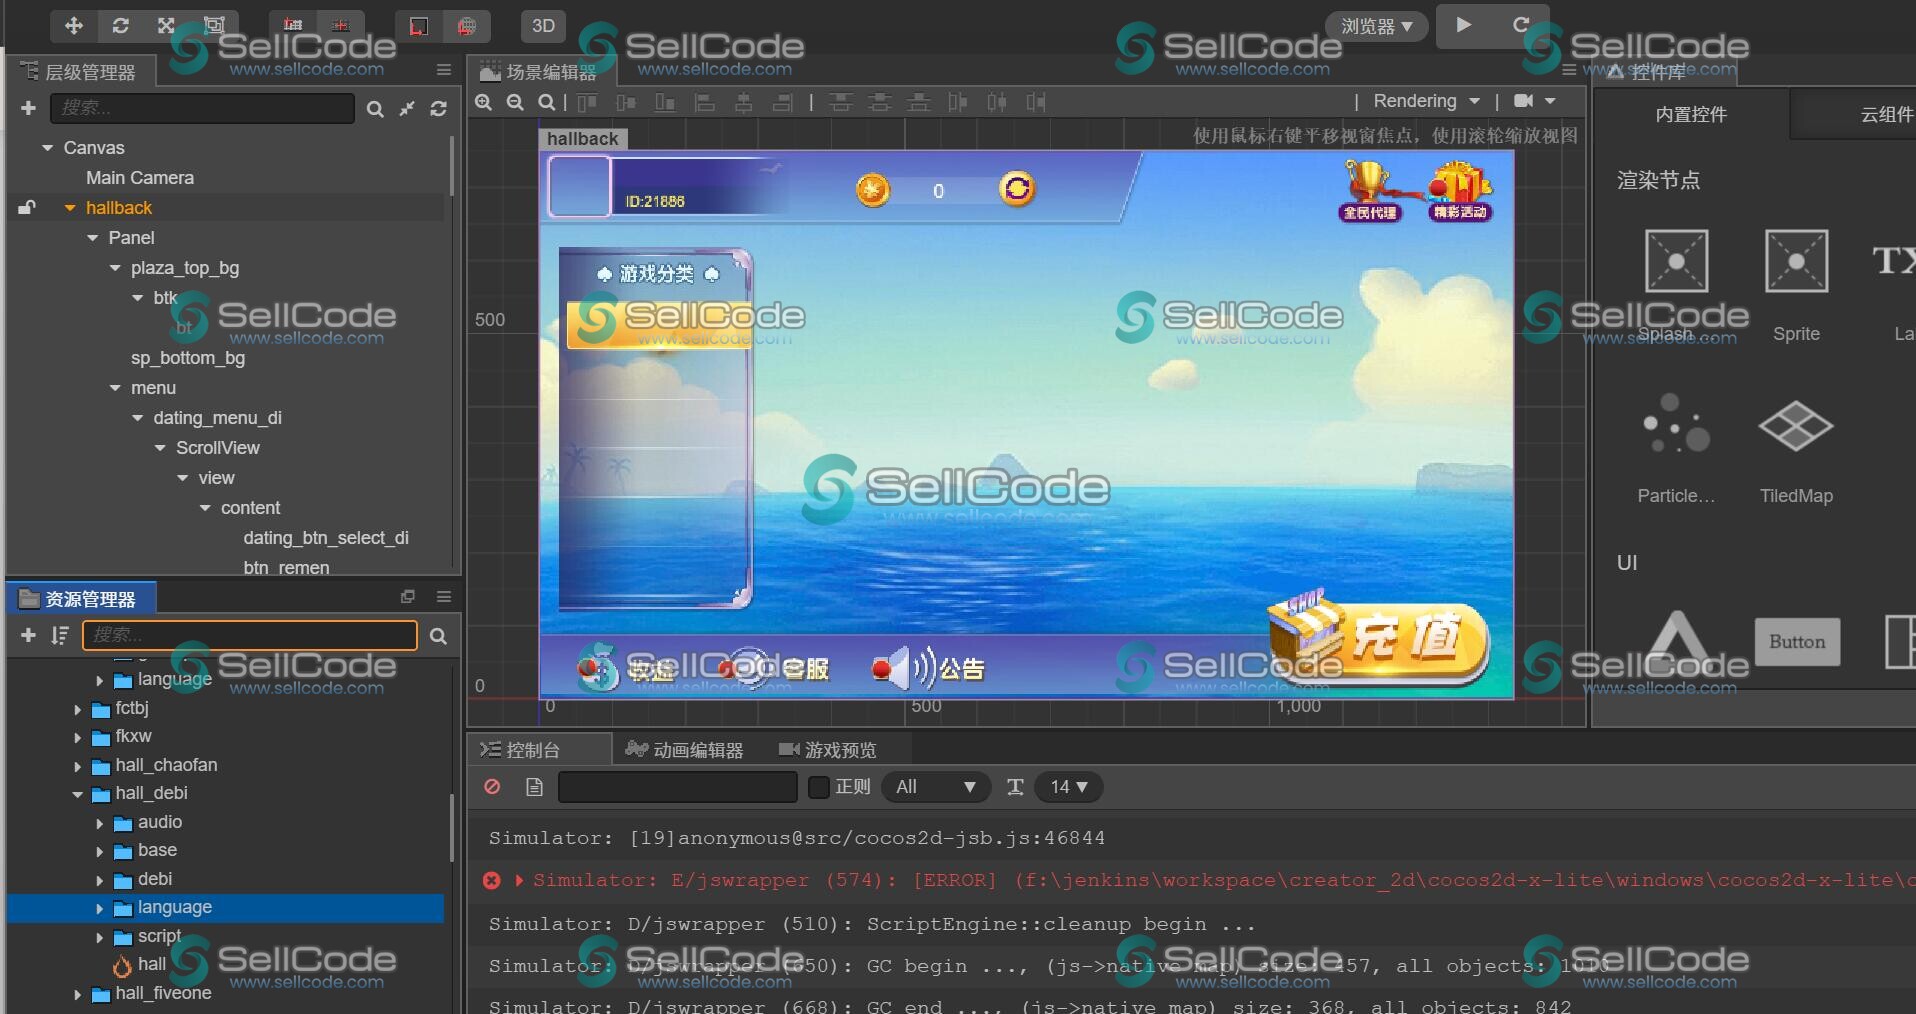Expand the hall_chaofan folder

77,767
